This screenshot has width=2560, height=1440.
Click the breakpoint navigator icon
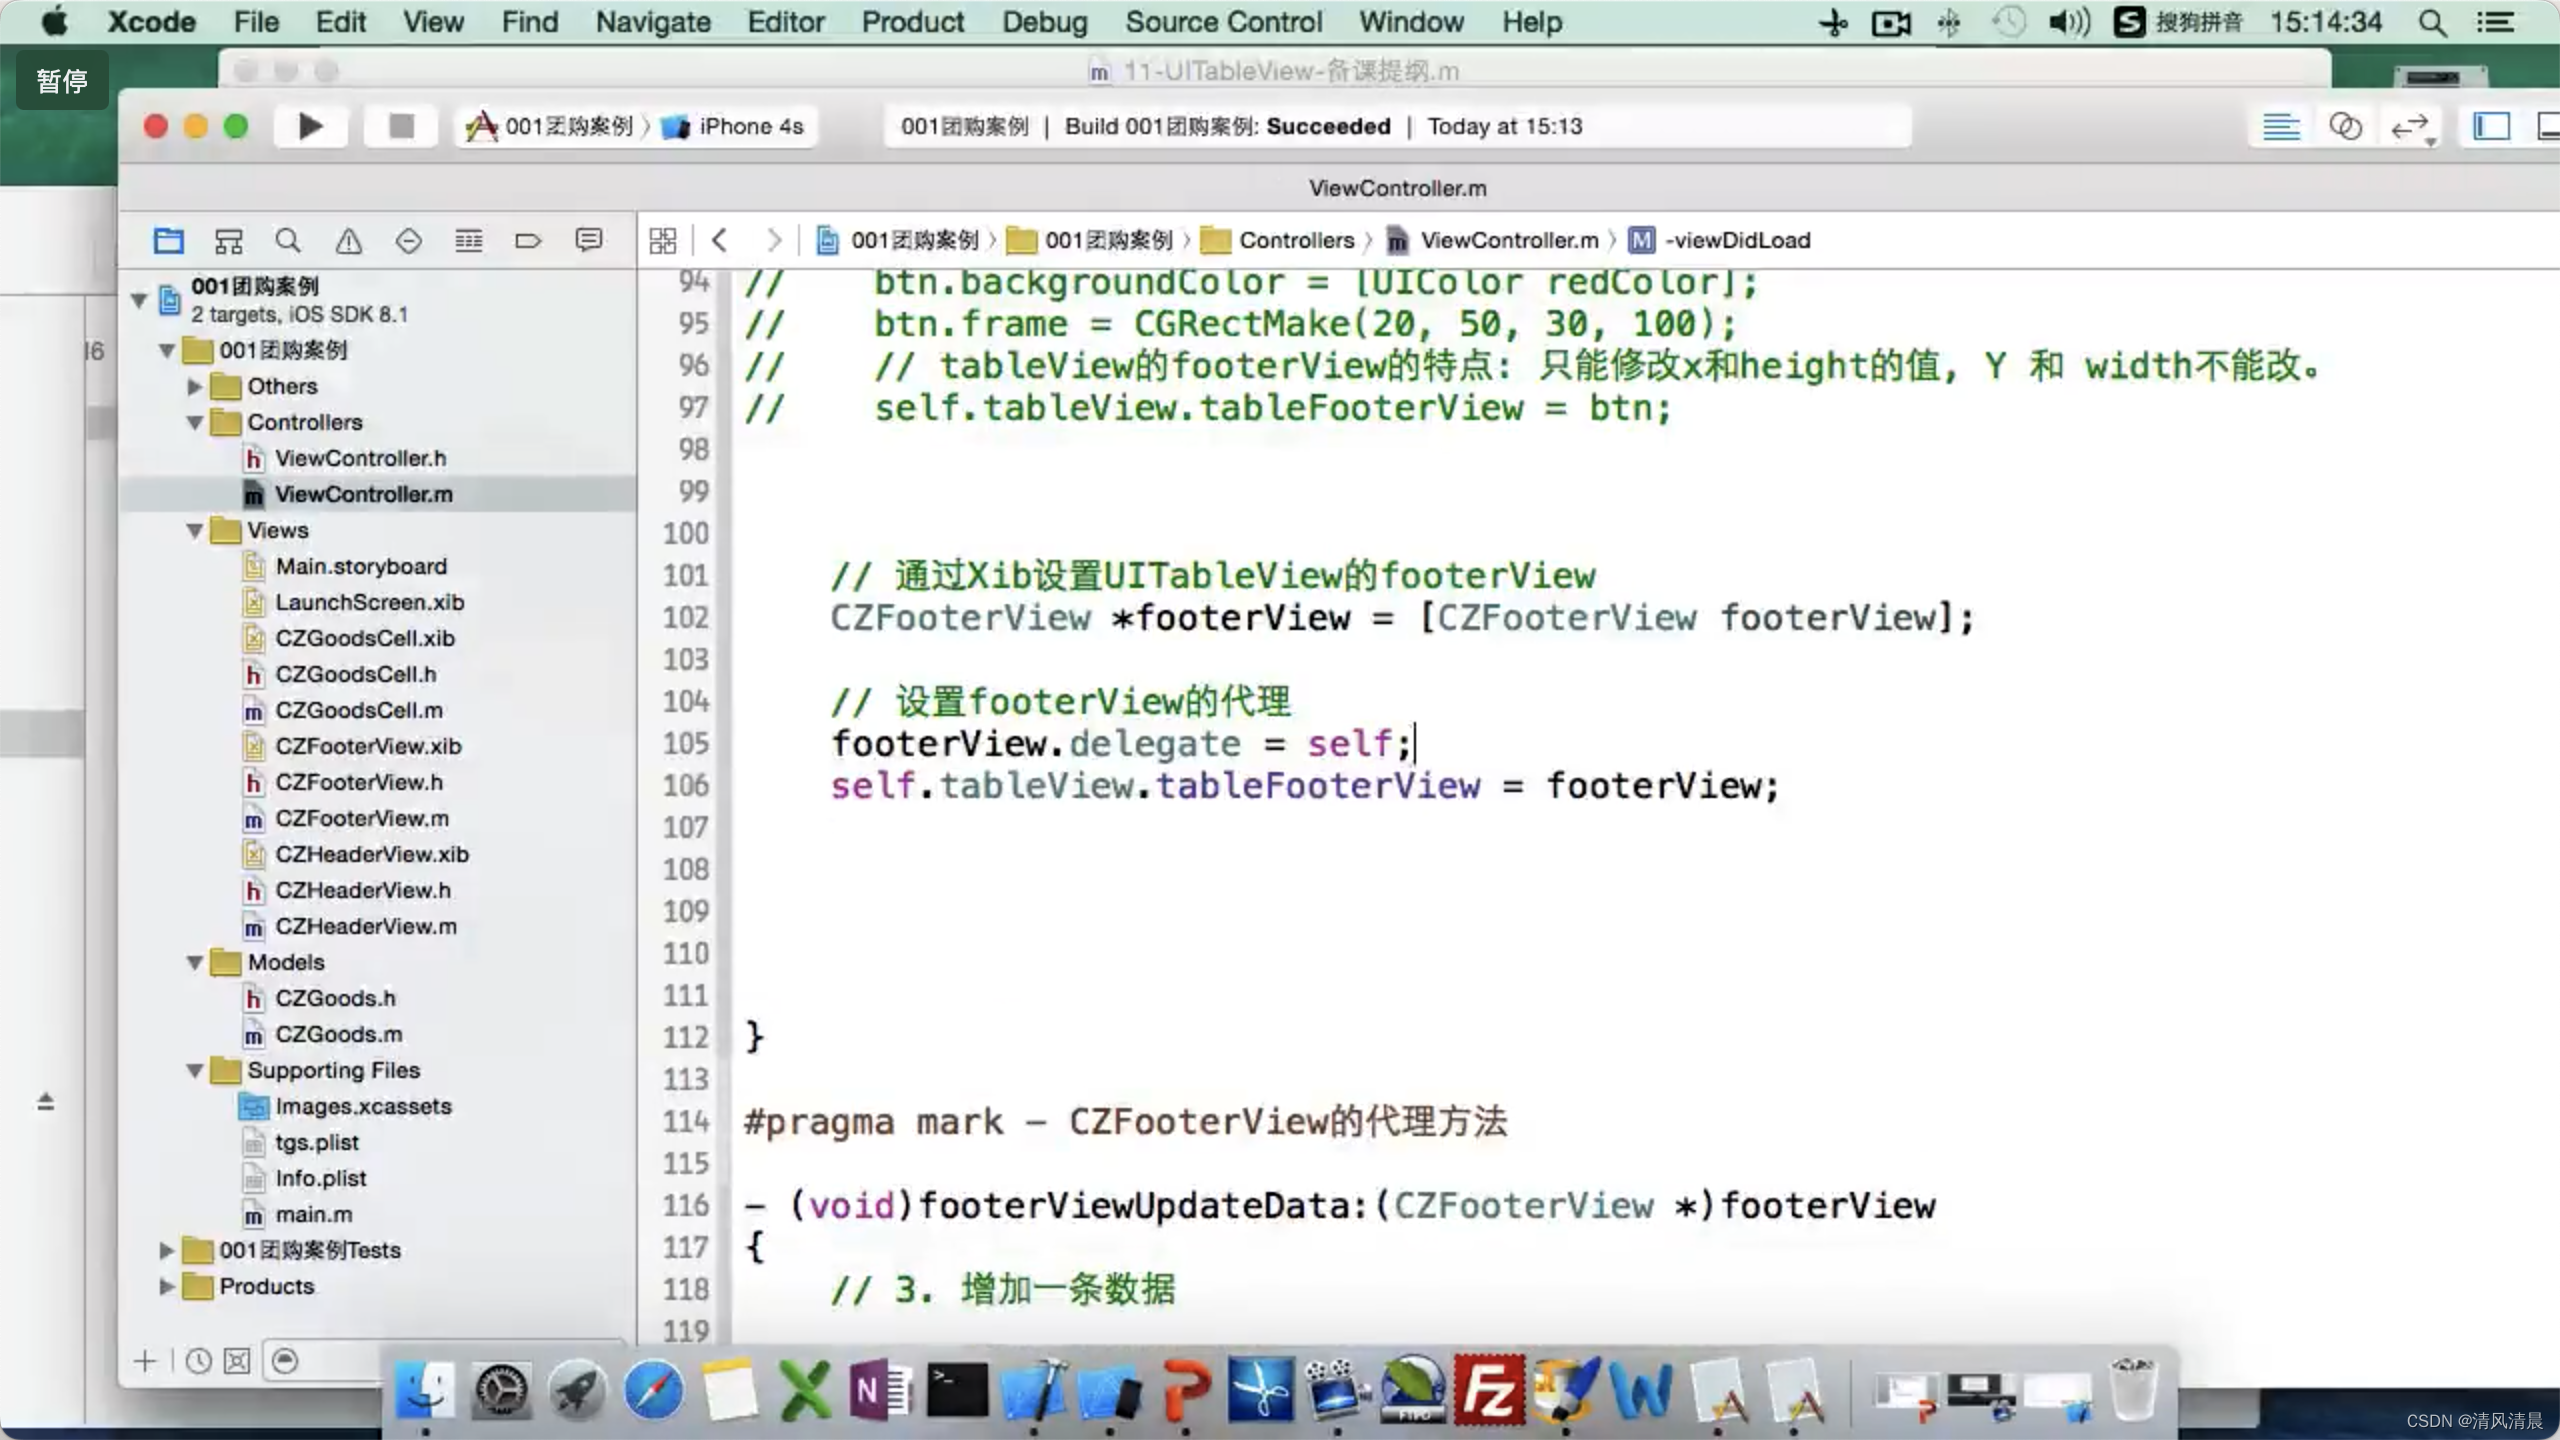[x=529, y=241]
